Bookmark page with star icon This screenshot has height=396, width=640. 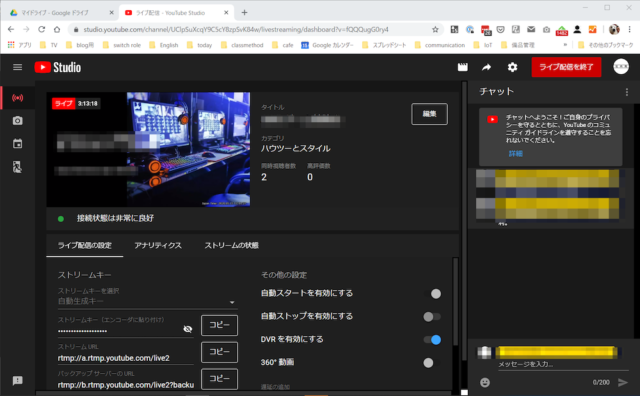(435, 29)
